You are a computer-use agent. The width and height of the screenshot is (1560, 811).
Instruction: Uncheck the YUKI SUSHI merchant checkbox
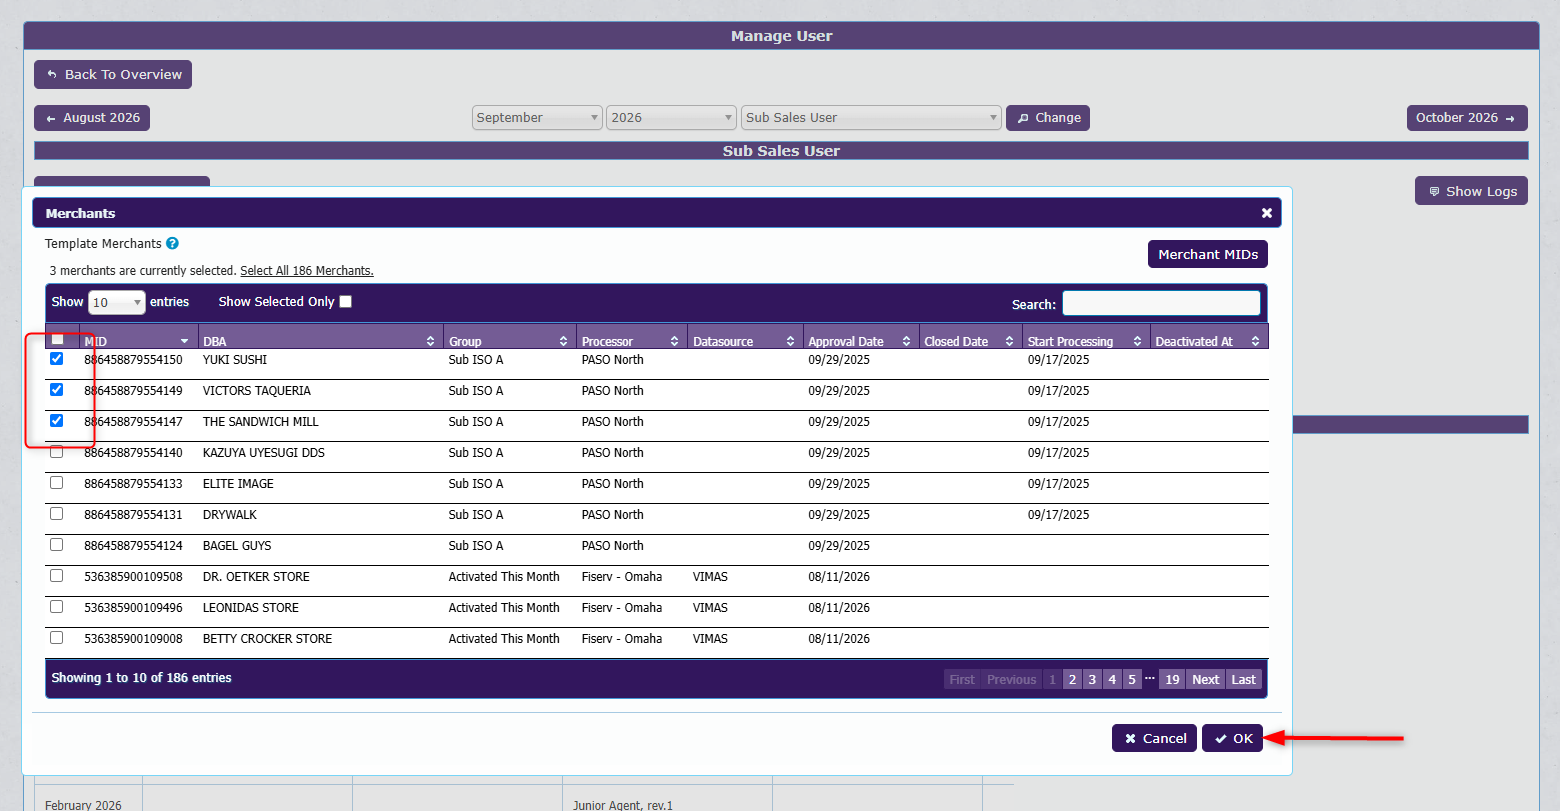(57, 359)
